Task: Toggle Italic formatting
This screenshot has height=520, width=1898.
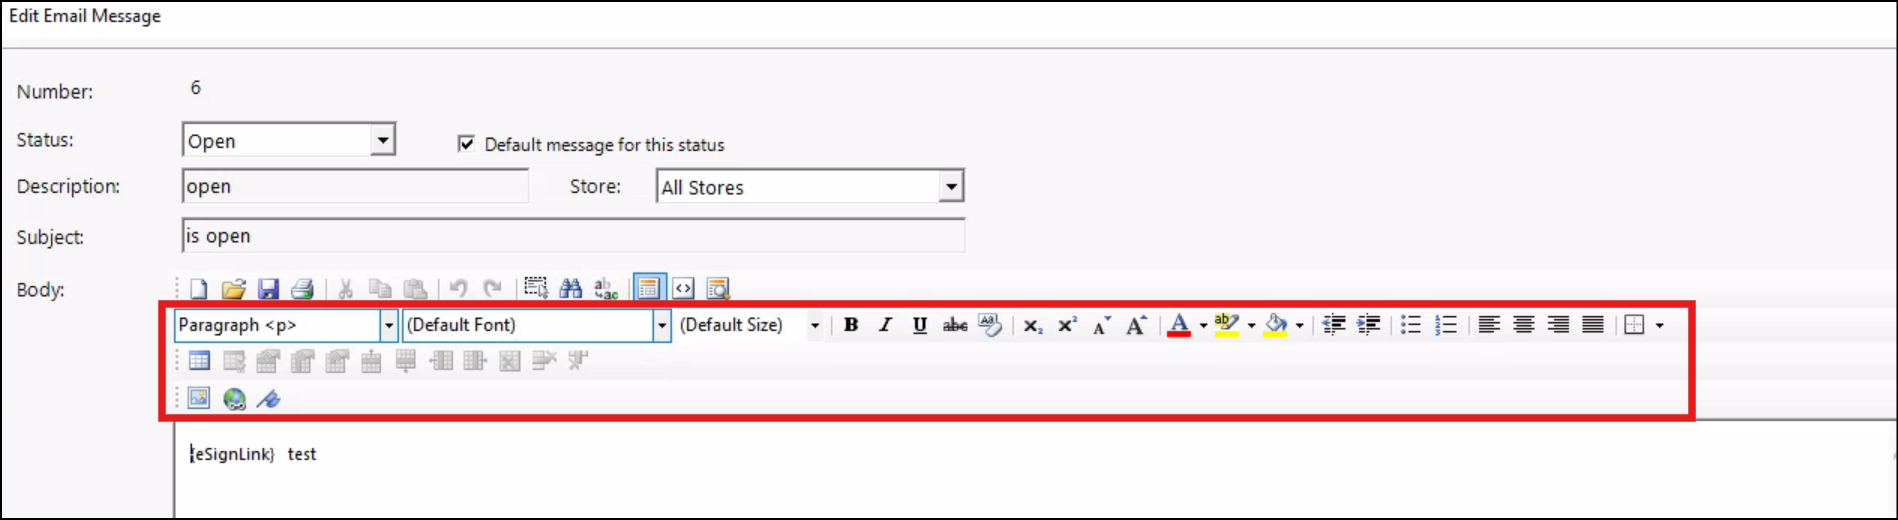Action: point(885,325)
